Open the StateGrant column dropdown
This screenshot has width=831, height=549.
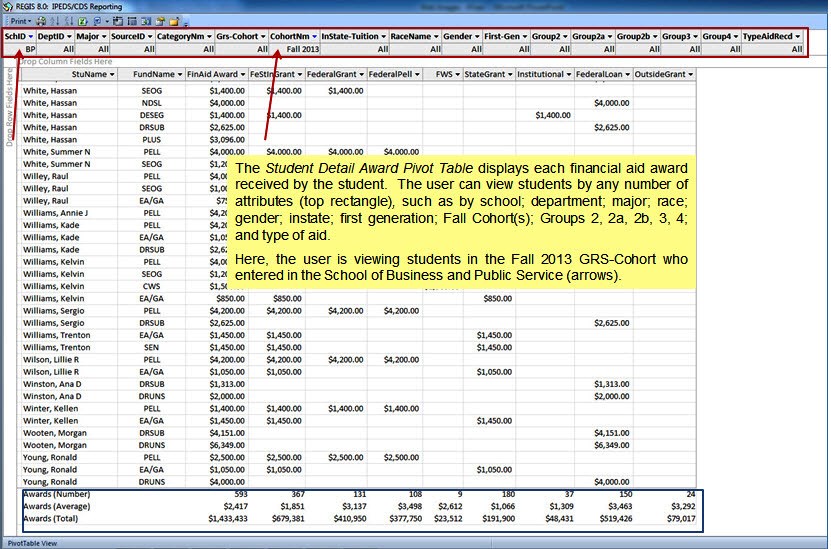tap(510, 74)
